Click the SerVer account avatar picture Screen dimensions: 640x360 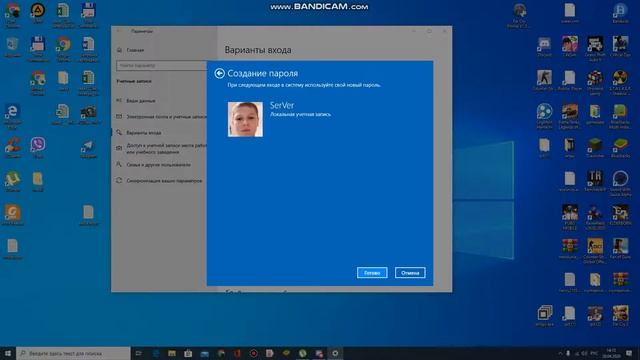(245, 119)
